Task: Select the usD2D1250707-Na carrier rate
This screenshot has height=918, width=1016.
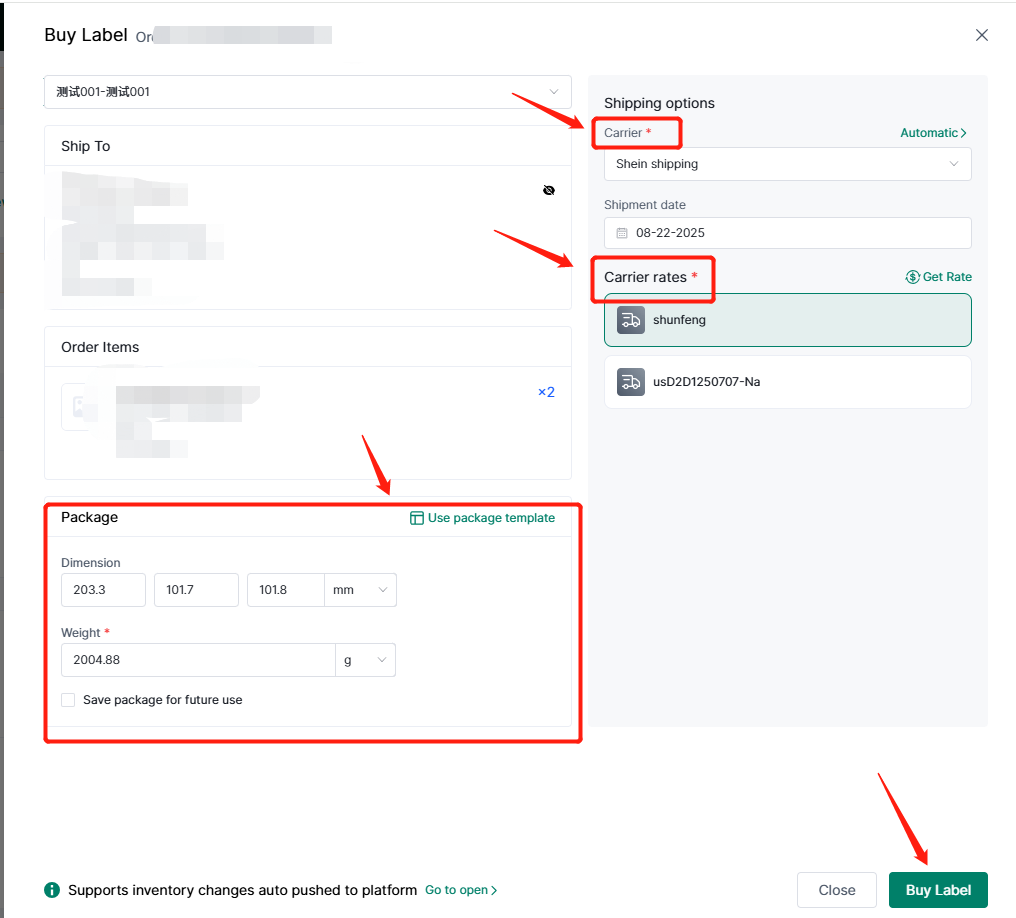Action: [787, 382]
